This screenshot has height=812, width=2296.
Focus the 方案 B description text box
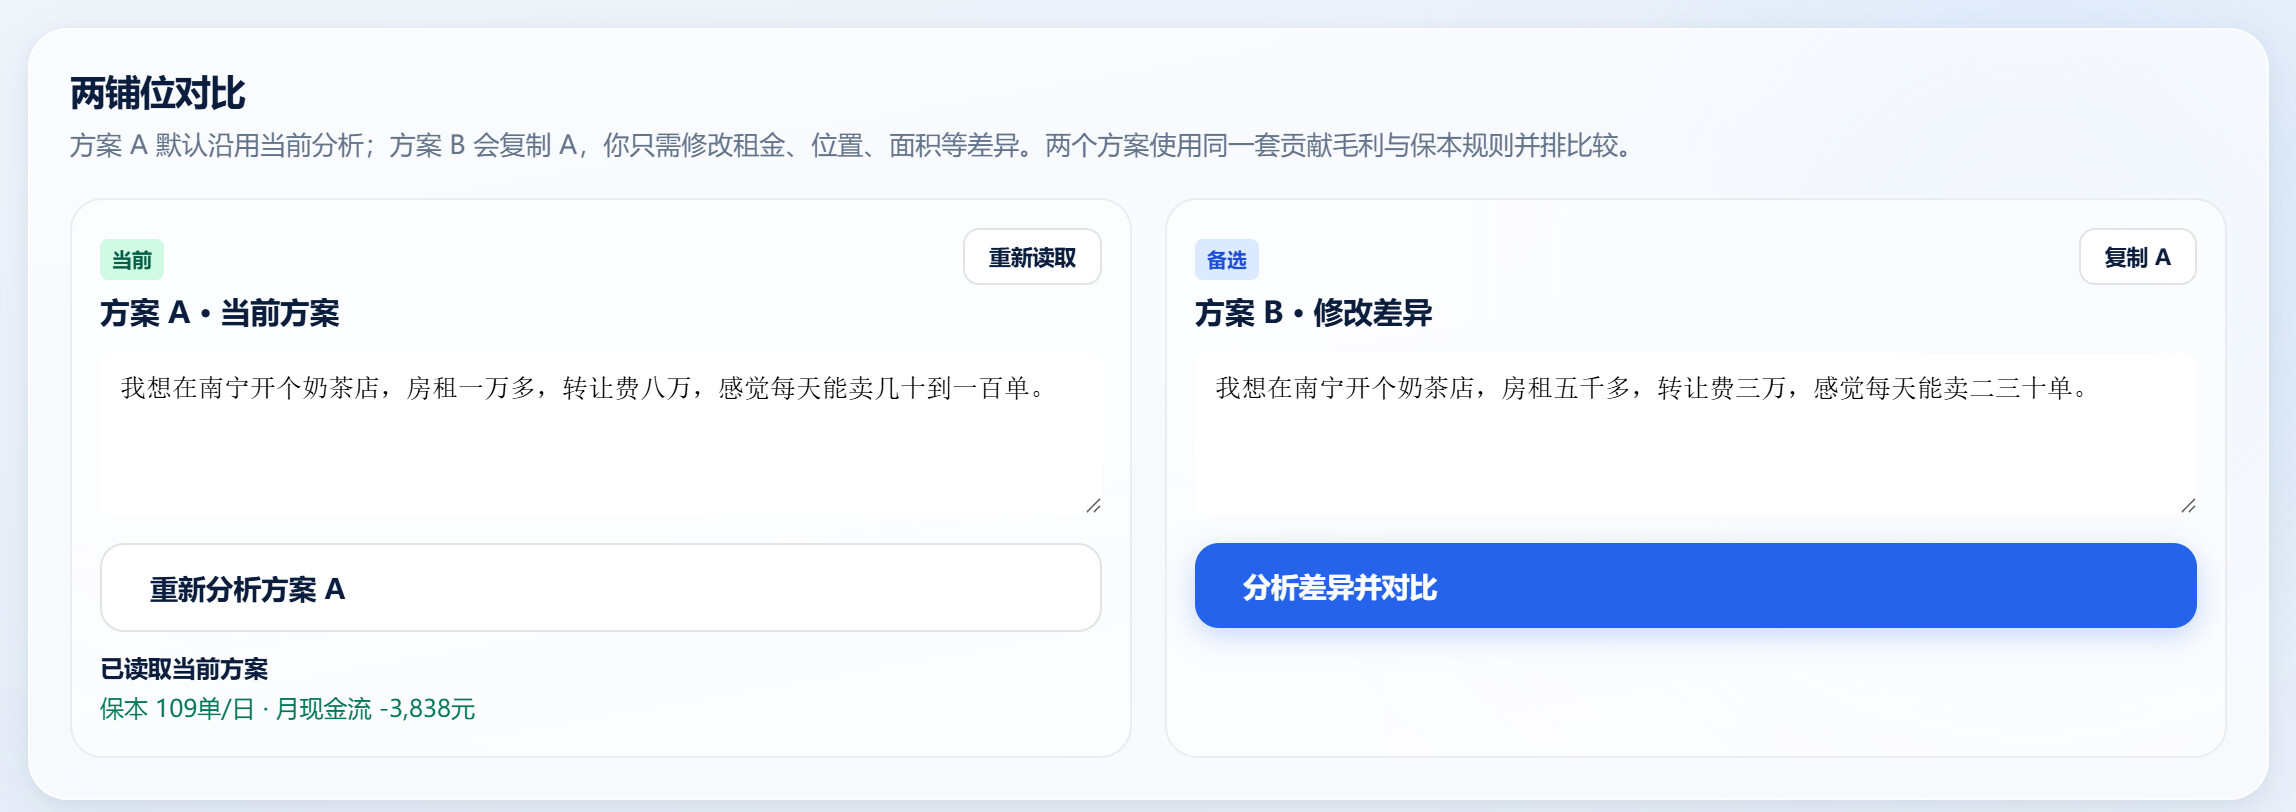point(1696,433)
